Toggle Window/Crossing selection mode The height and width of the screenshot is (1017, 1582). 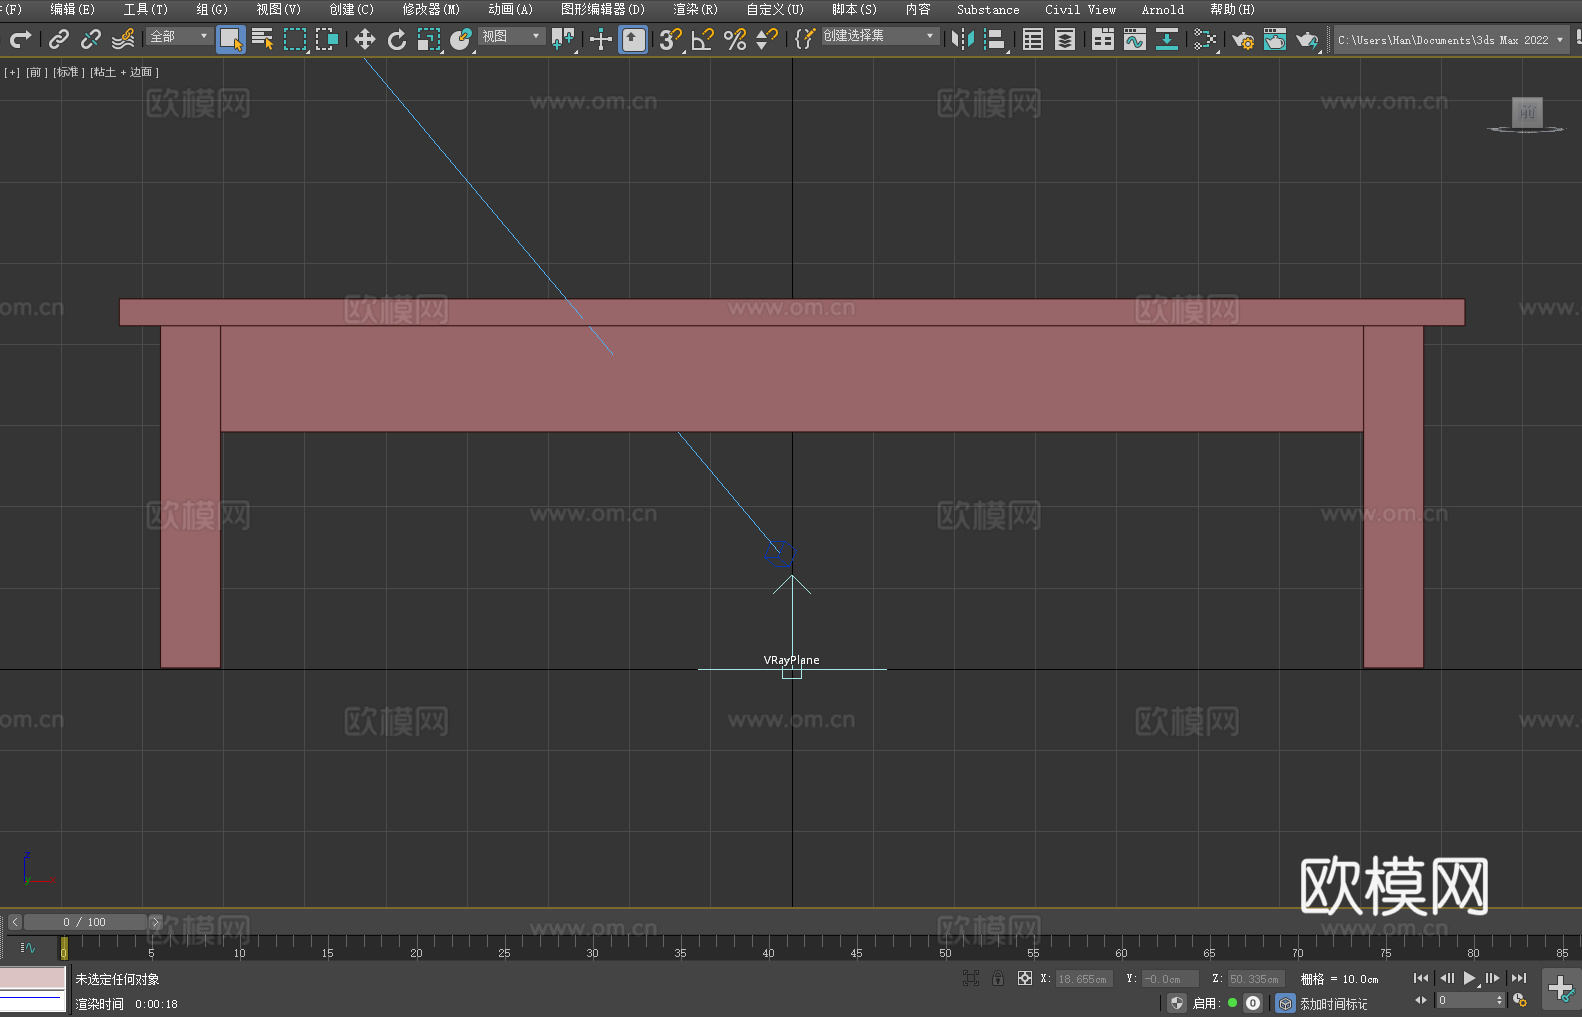[327, 39]
